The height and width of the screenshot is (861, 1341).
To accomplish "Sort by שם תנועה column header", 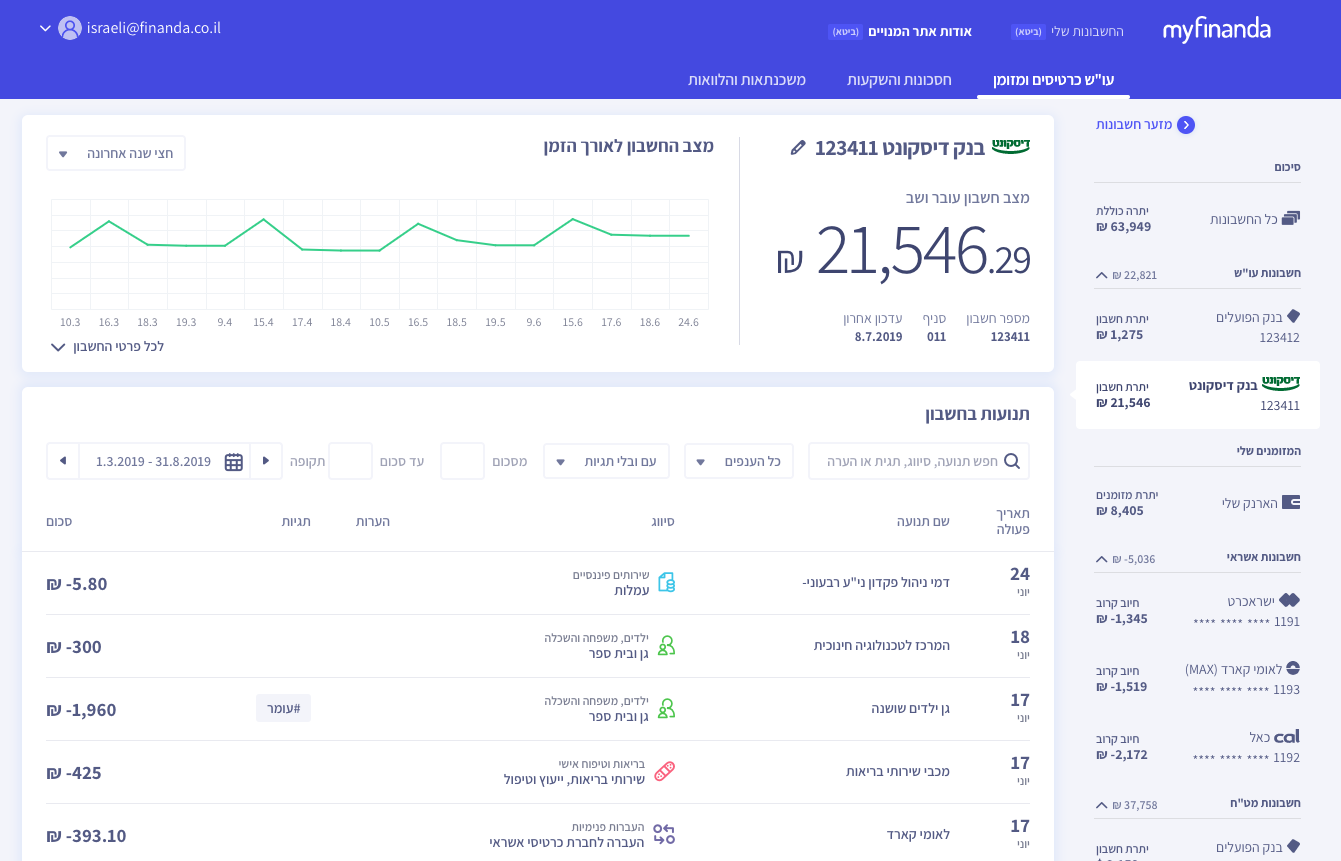I will point(921,521).
